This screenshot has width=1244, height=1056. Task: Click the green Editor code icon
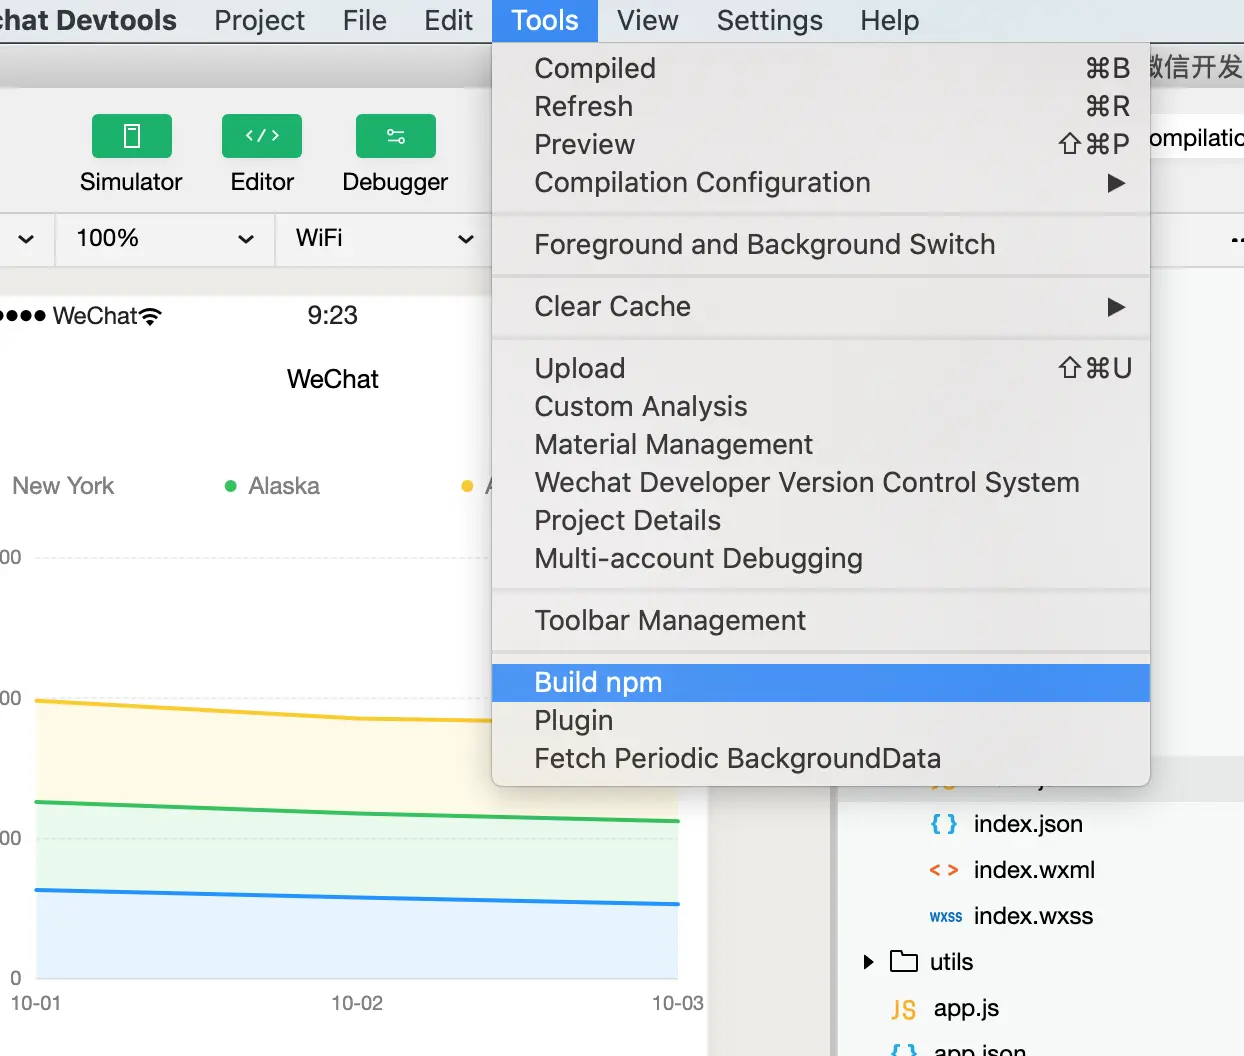click(x=262, y=136)
